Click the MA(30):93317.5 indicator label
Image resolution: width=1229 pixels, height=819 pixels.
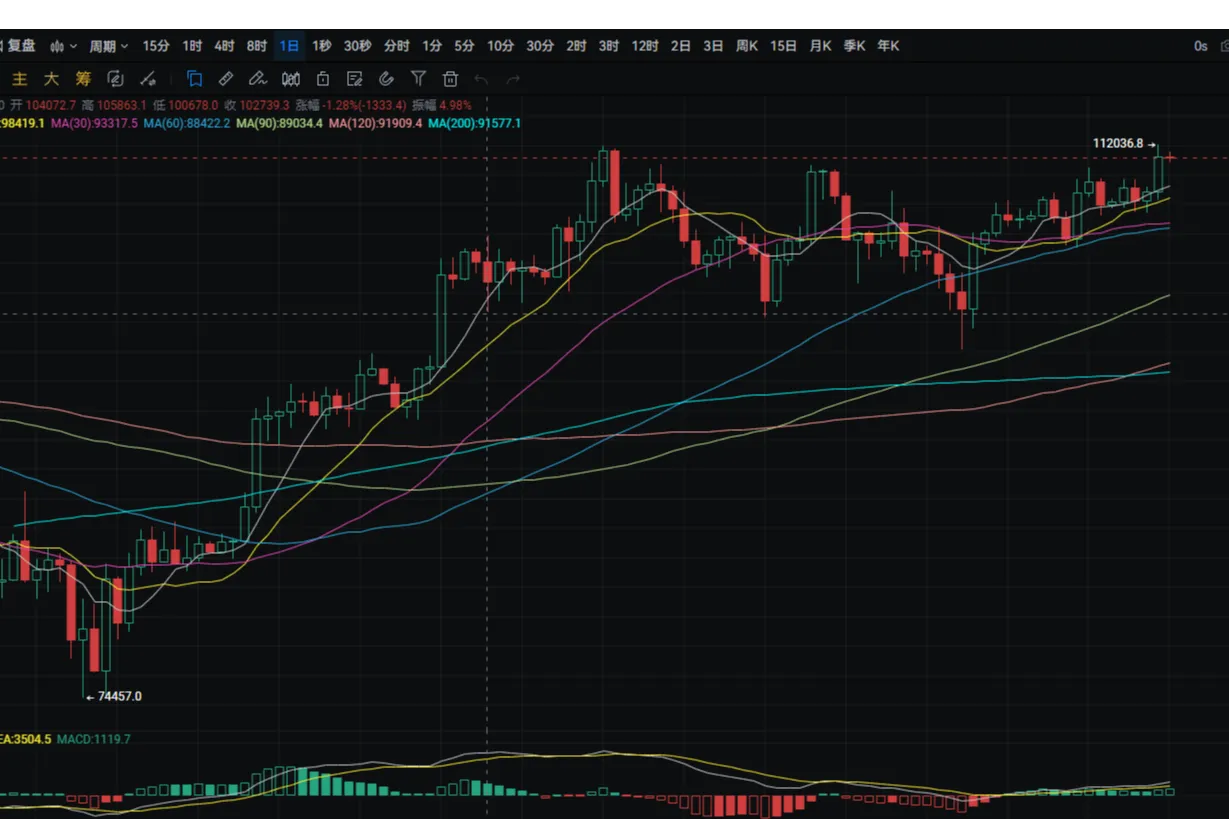94,124
